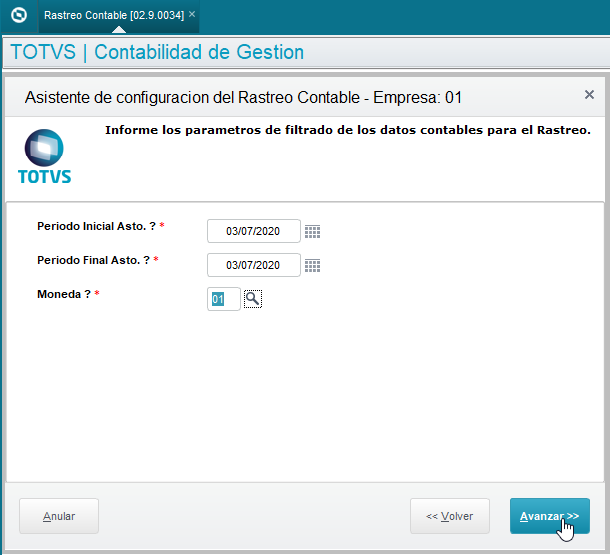Open Moneda lookup magnifier search
610x555 pixels.
[253, 299]
